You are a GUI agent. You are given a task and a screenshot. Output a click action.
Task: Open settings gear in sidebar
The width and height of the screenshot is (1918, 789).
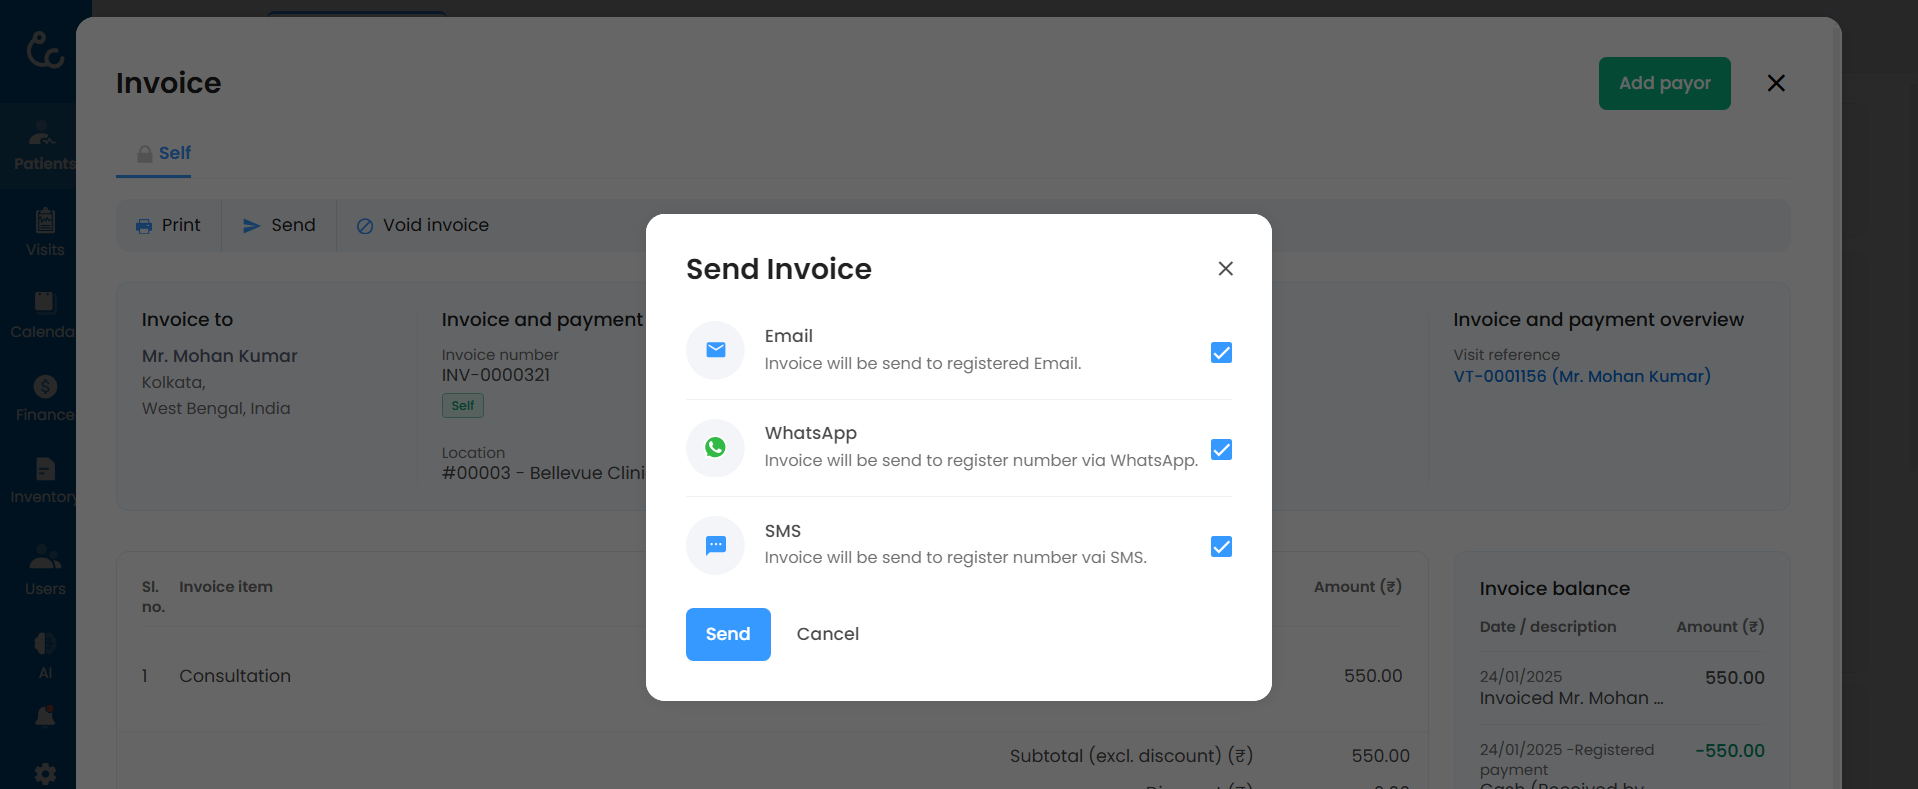(45, 773)
